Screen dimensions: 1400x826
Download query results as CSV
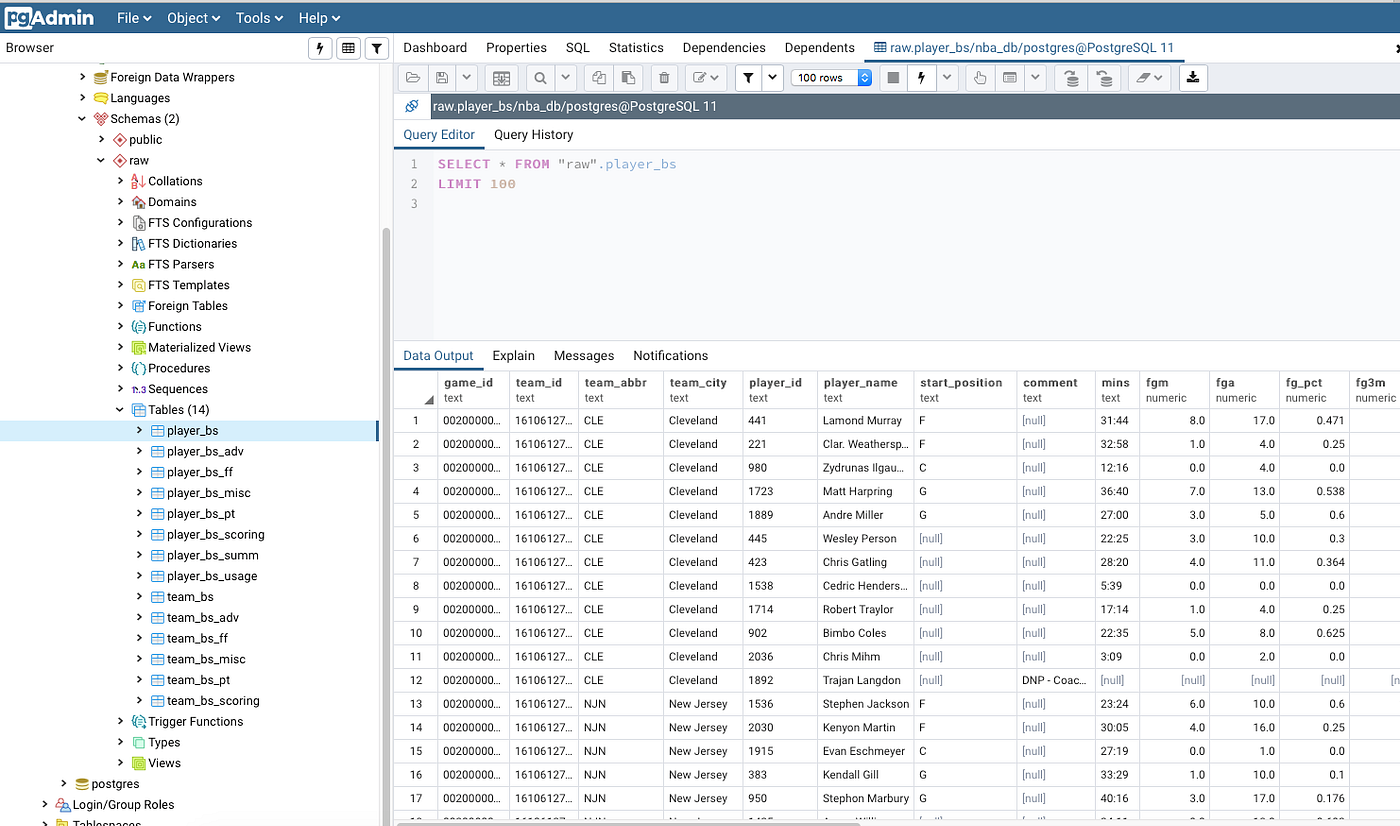(1193, 78)
